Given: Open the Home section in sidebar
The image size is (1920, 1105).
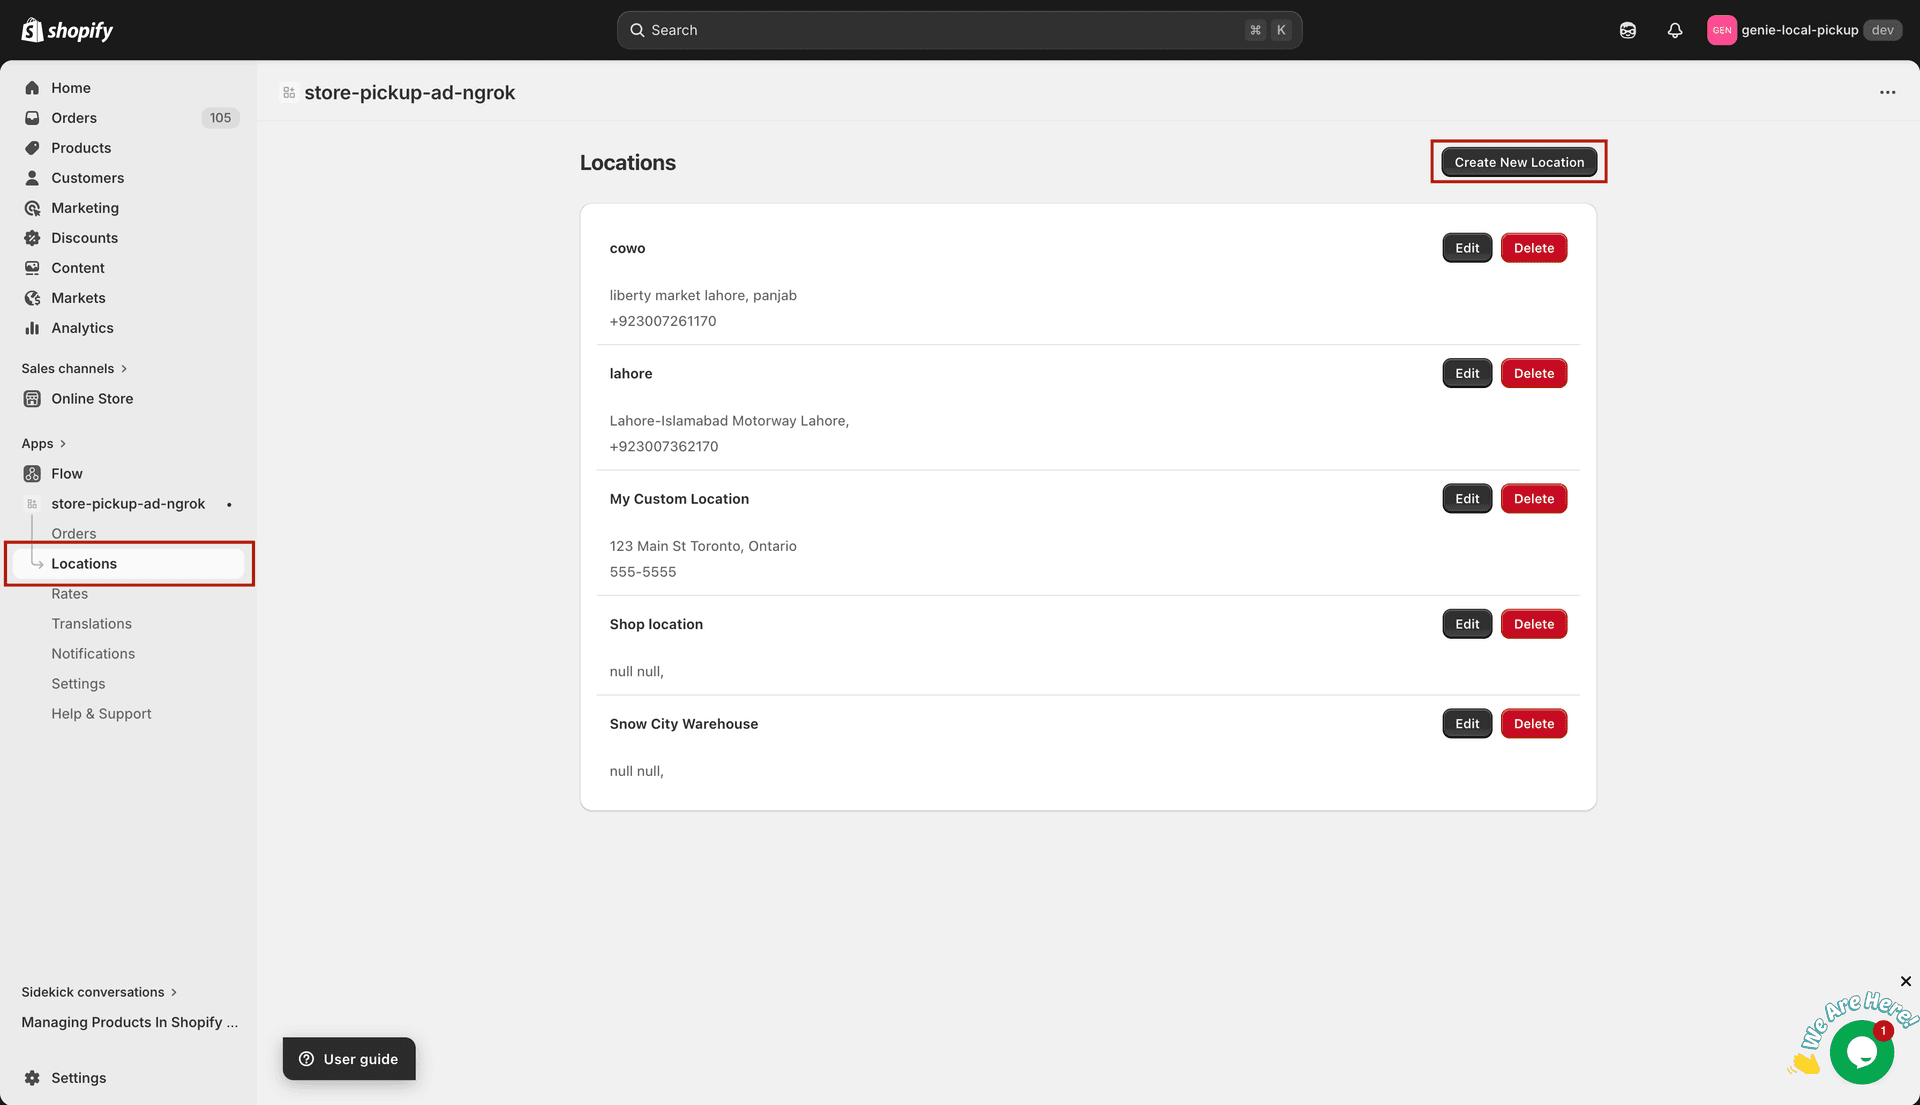Looking at the screenshot, I should 70,88.
